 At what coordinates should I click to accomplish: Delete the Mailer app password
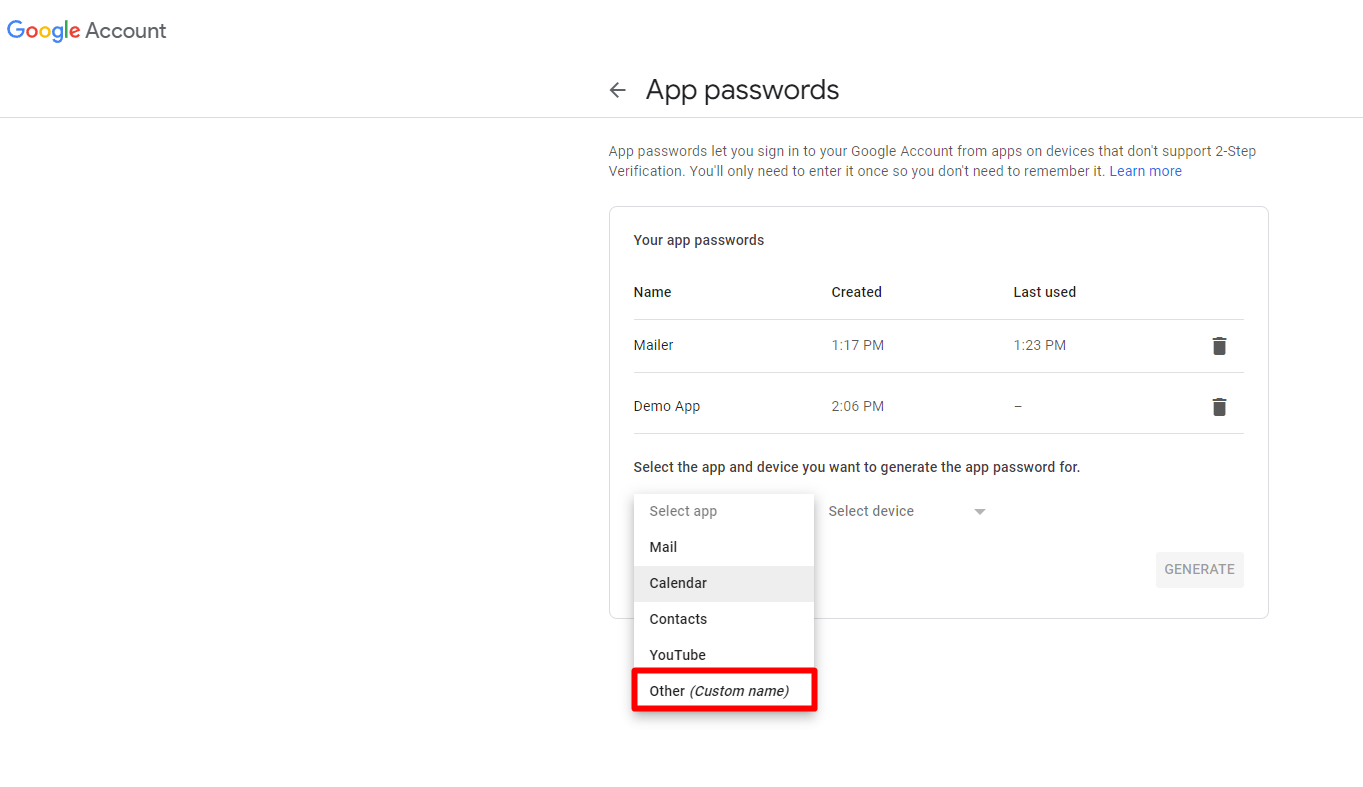coord(1219,346)
